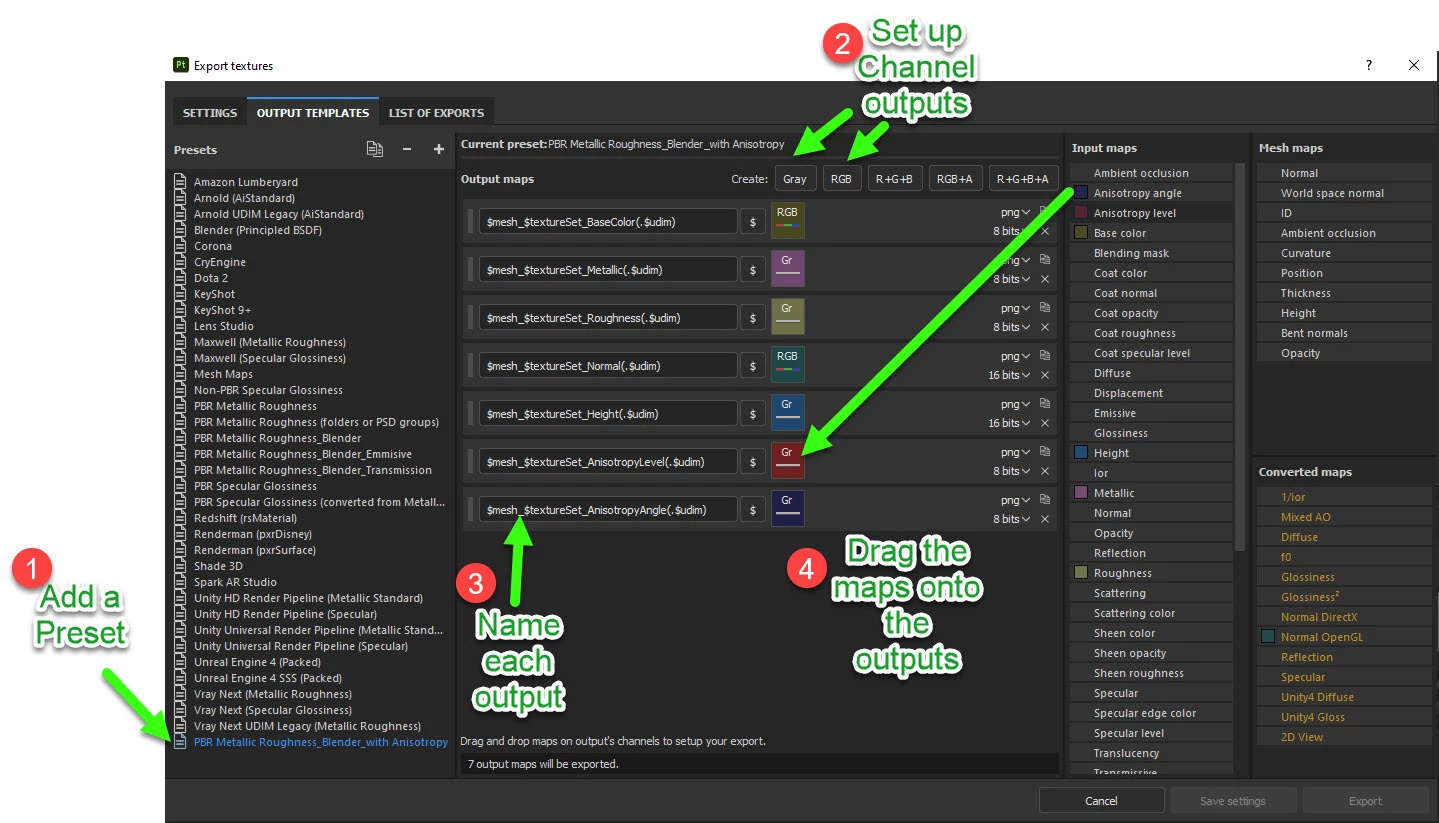The image size is (1439, 823).
Task: Delete the AnisotropyLevel output map with X
Action: (1045, 471)
